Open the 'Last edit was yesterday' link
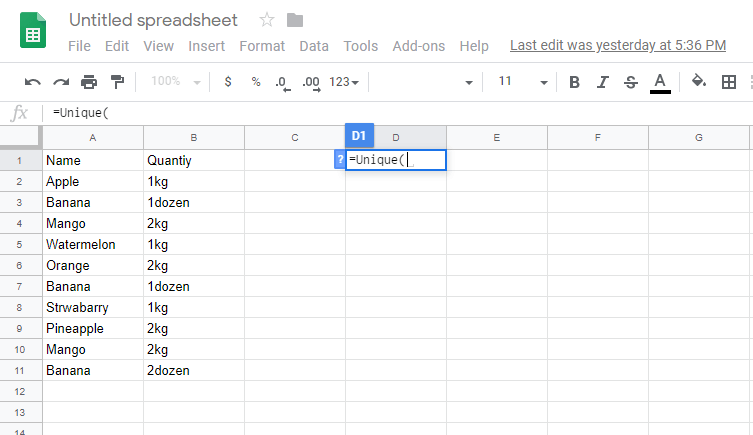 click(x=618, y=45)
